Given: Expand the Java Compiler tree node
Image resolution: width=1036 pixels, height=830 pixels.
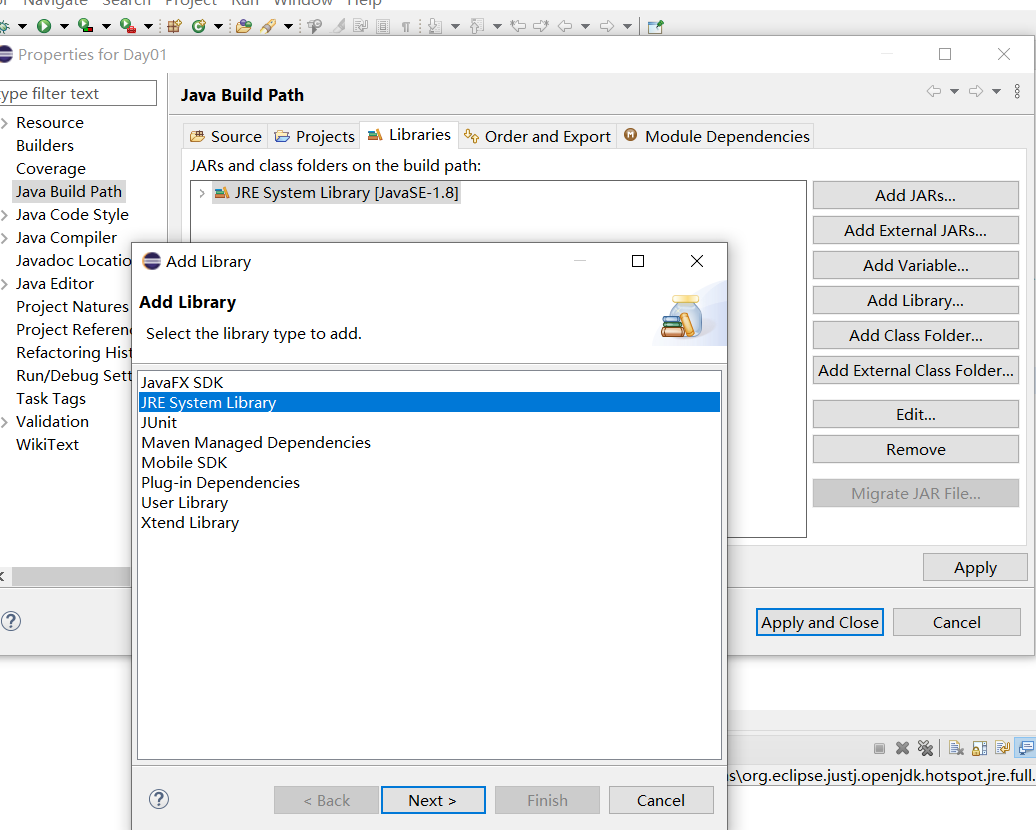Looking at the screenshot, I should coord(5,238).
